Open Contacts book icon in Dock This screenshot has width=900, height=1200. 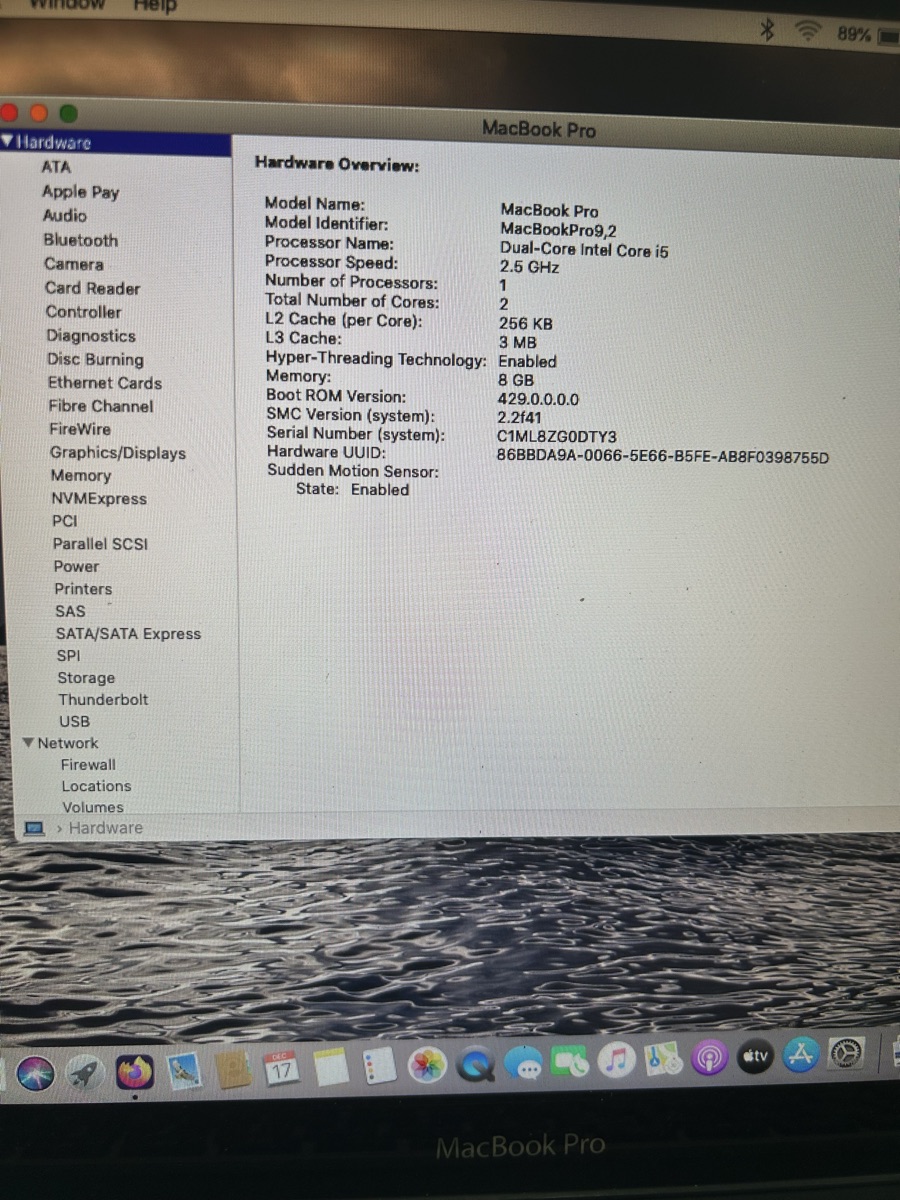click(x=234, y=1071)
